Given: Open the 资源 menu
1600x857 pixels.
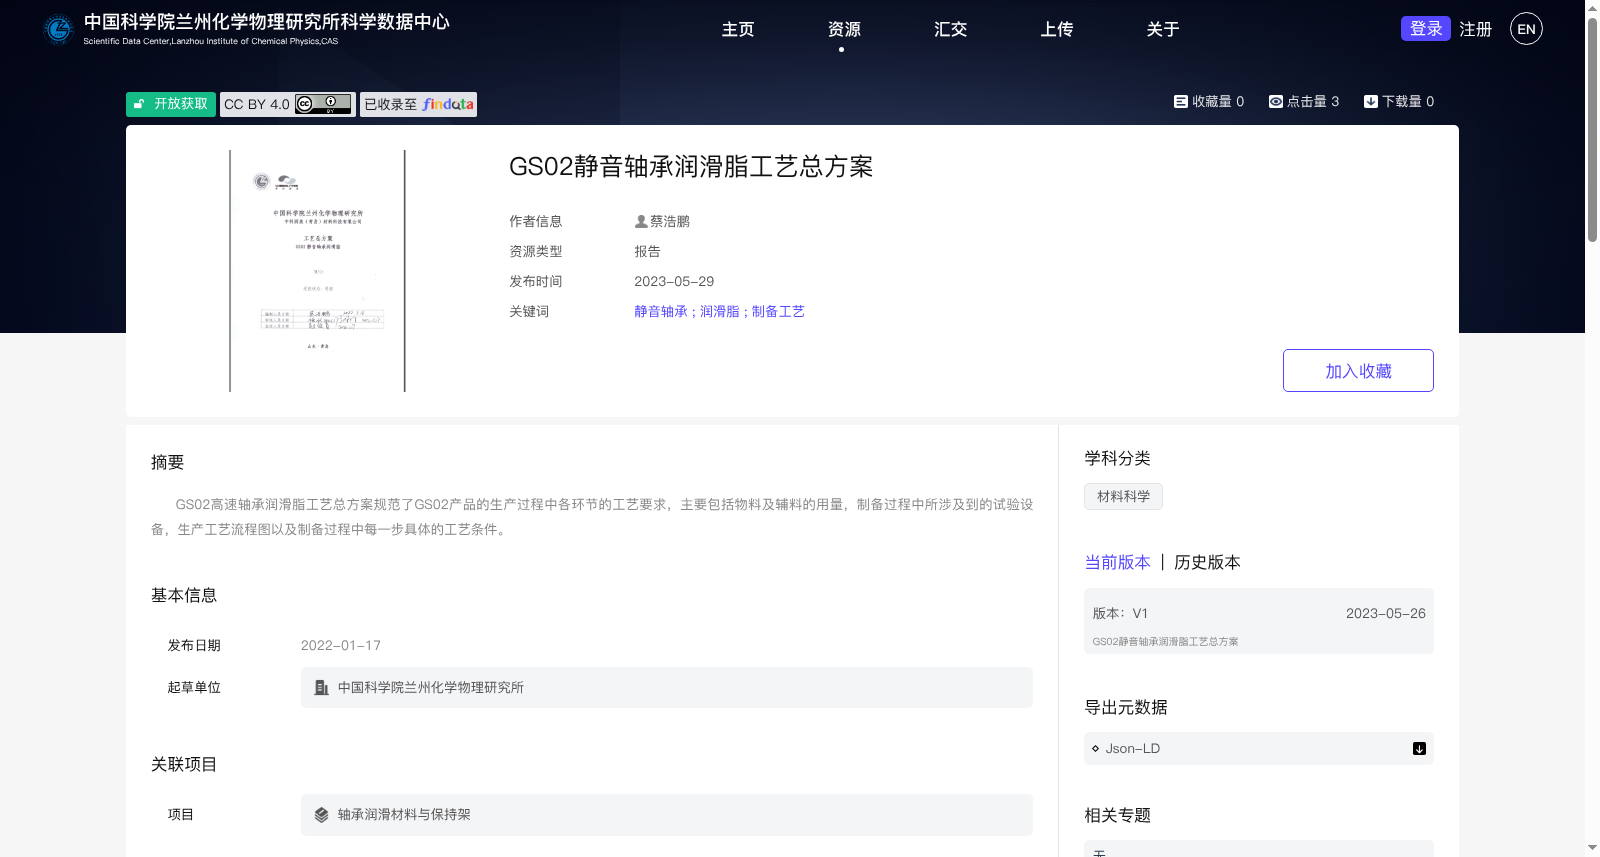Looking at the screenshot, I should pos(844,29).
